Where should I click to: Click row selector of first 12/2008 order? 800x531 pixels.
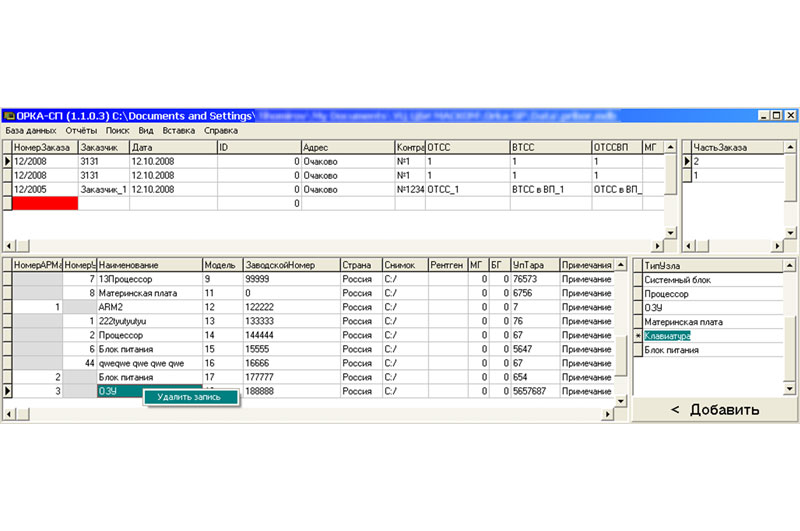point(7,161)
